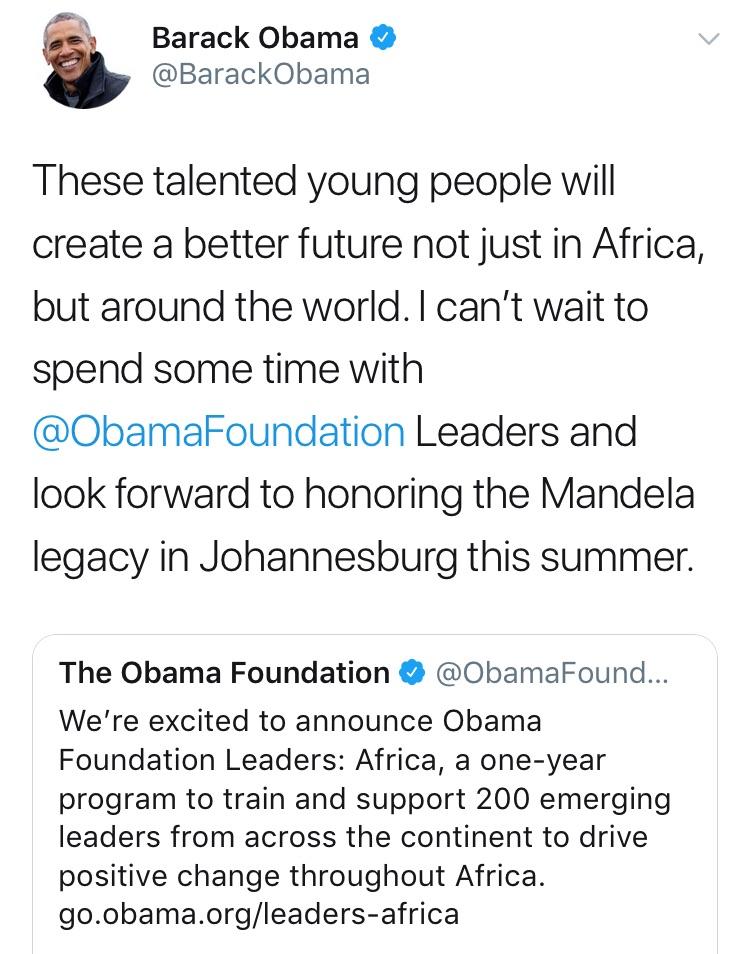This screenshot has width=750, height=954.
Task: Click the Barack Obama display name
Action: coord(255,38)
